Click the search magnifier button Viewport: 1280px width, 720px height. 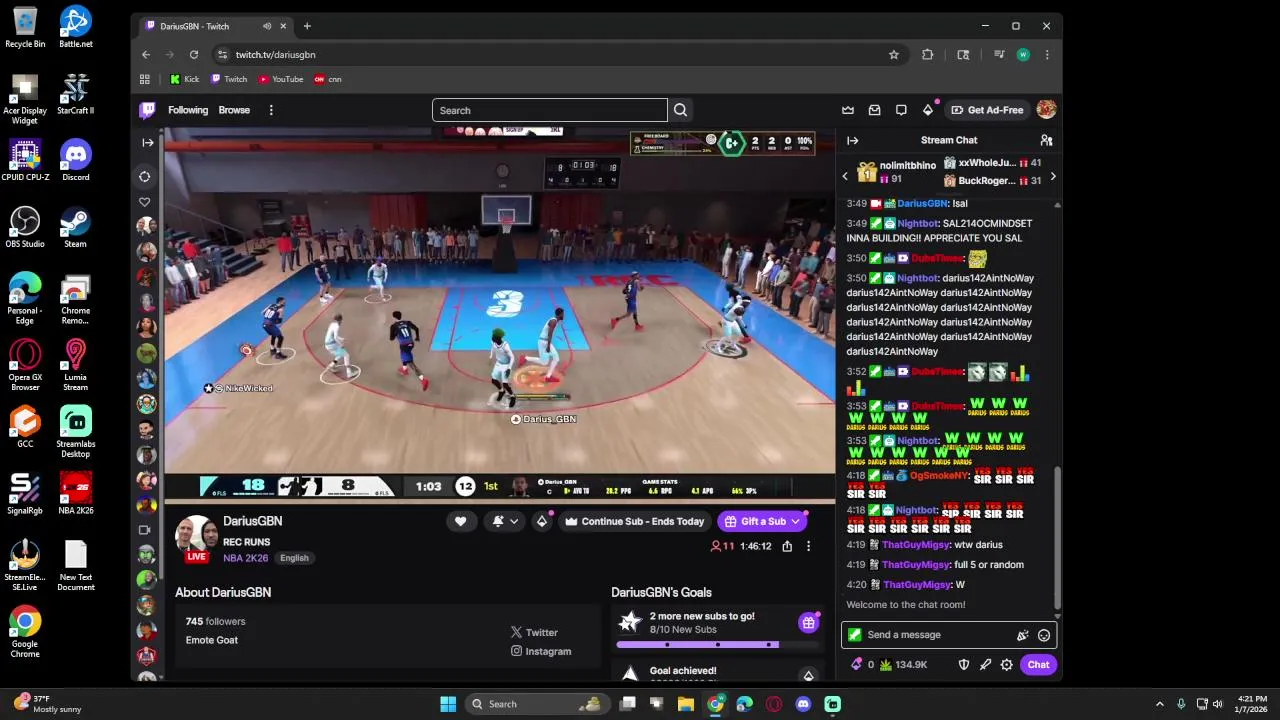pos(680,110)
